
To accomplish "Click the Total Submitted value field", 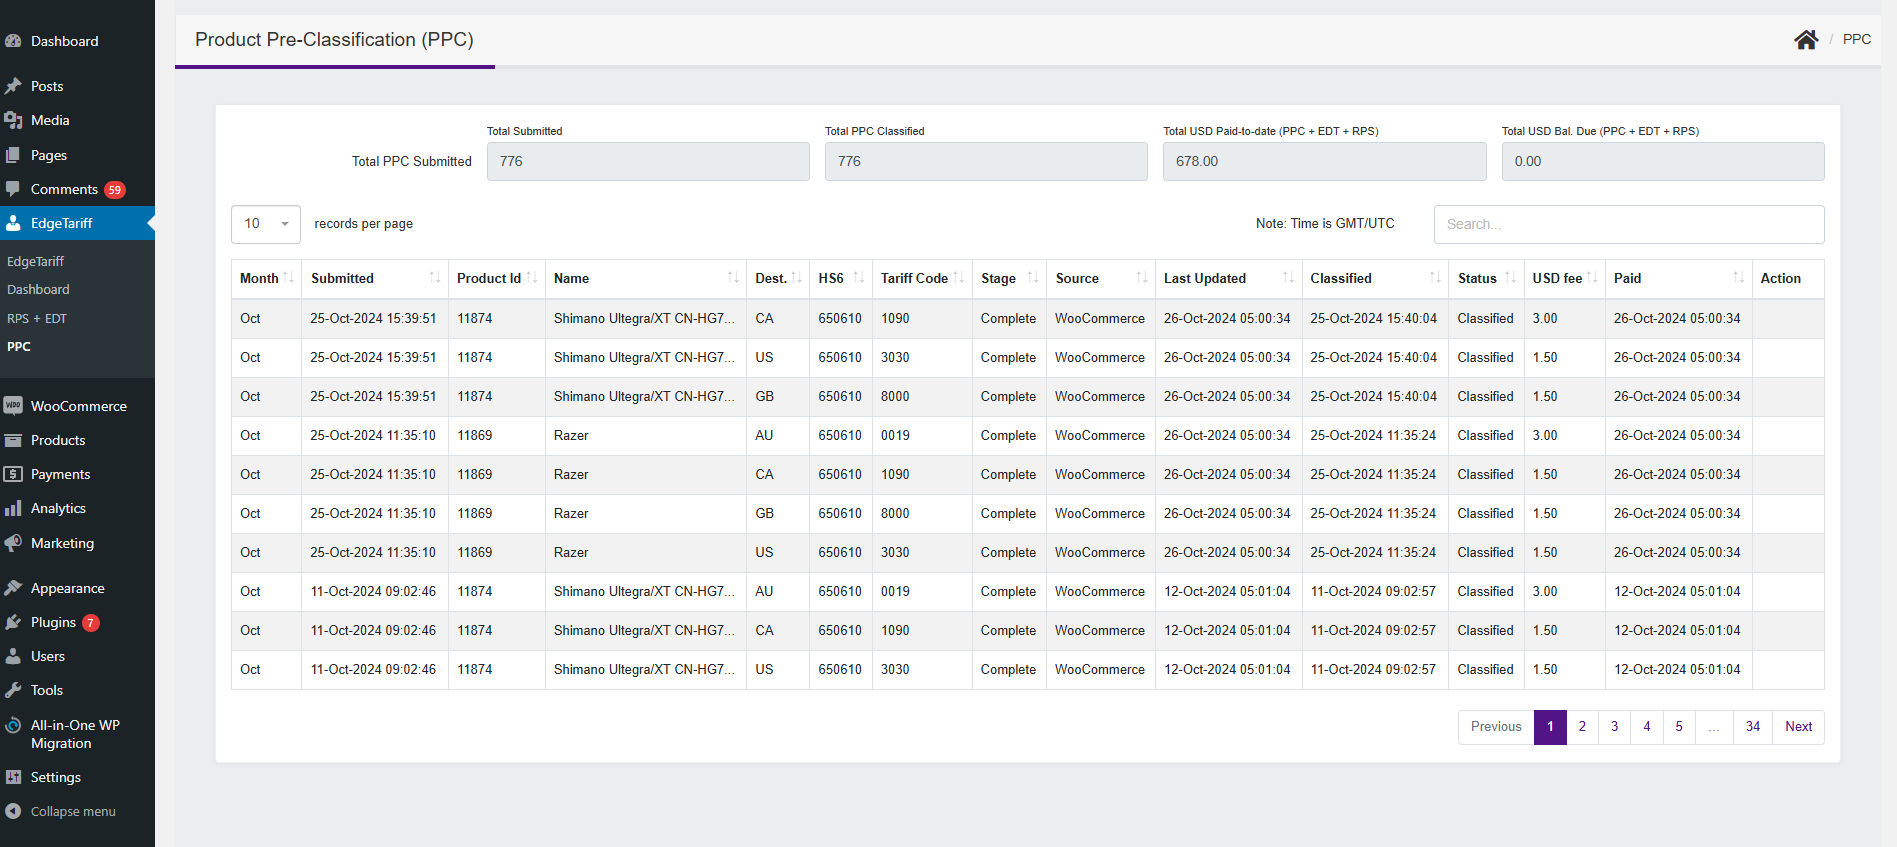I will [x=648, y=161].
